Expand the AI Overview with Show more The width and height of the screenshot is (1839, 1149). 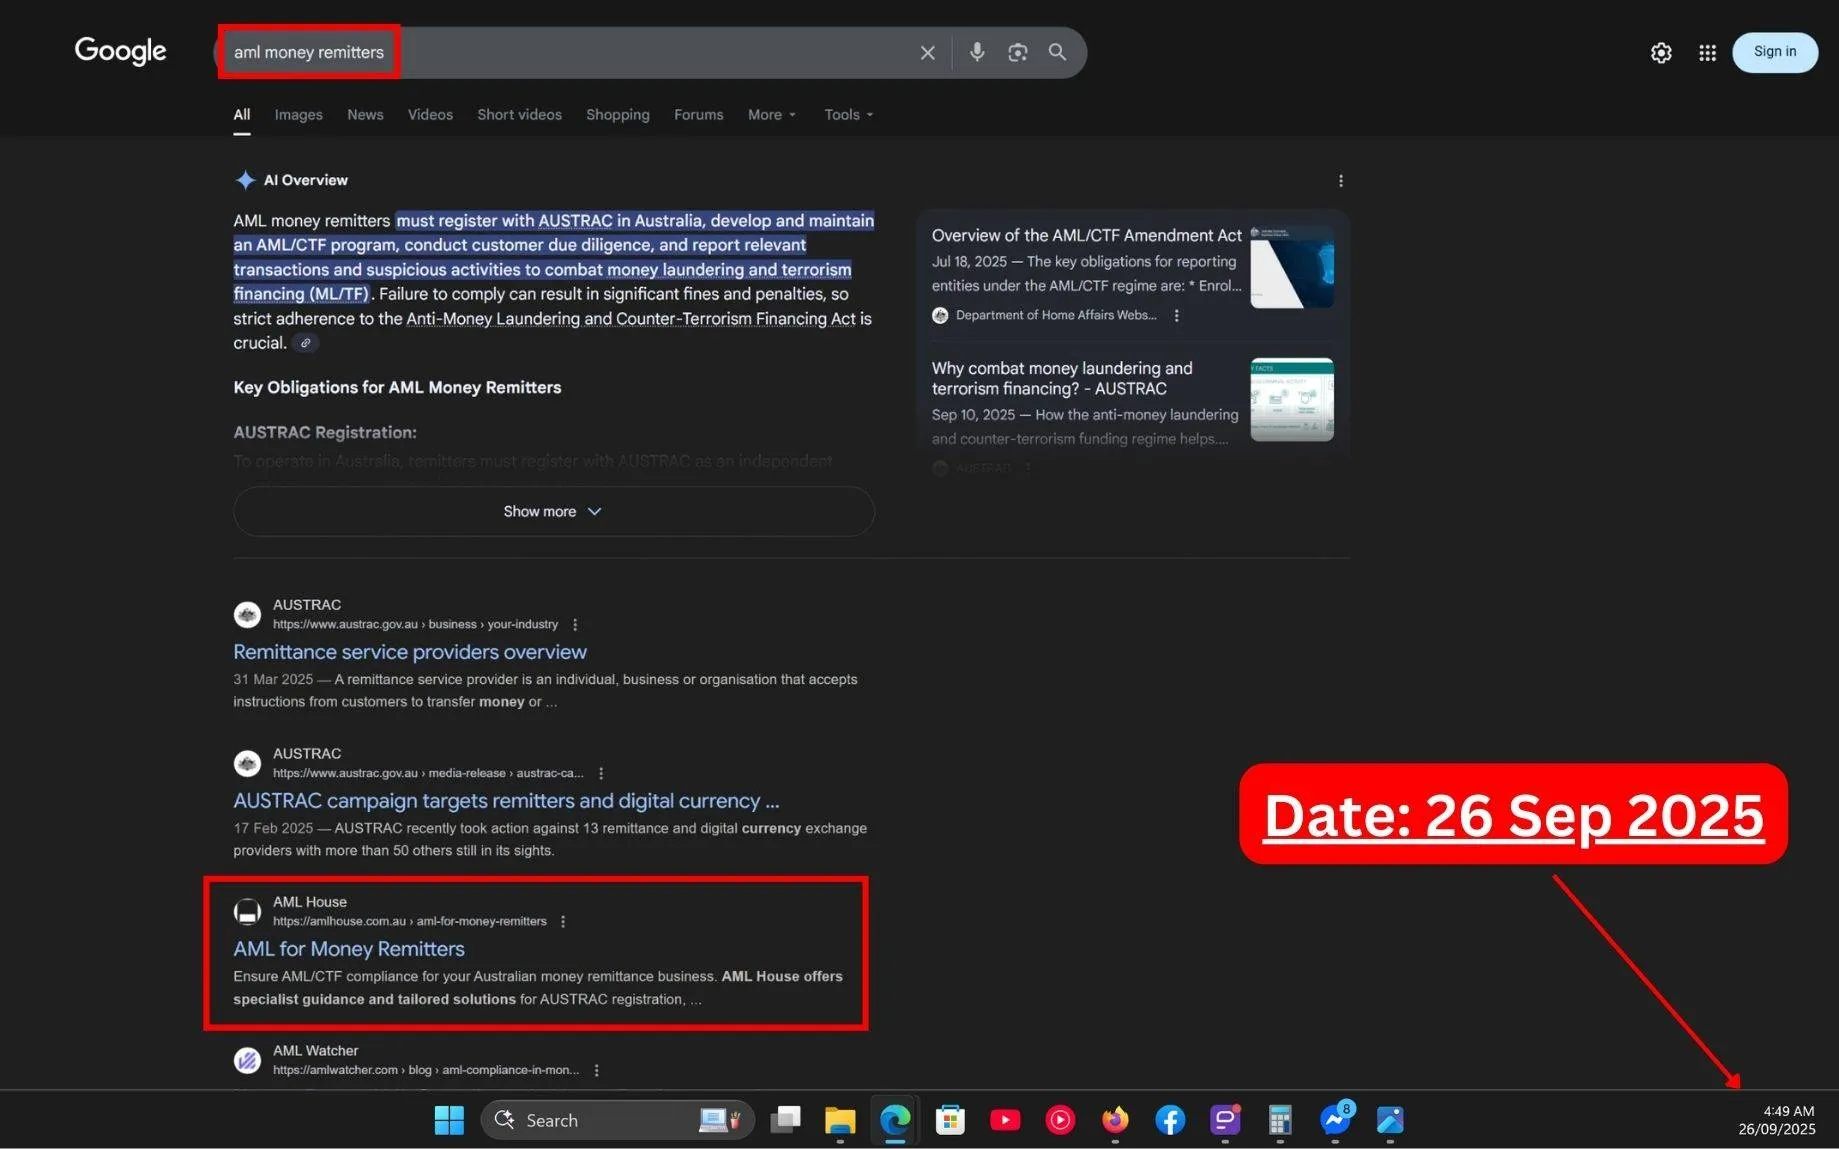[552, 511]
